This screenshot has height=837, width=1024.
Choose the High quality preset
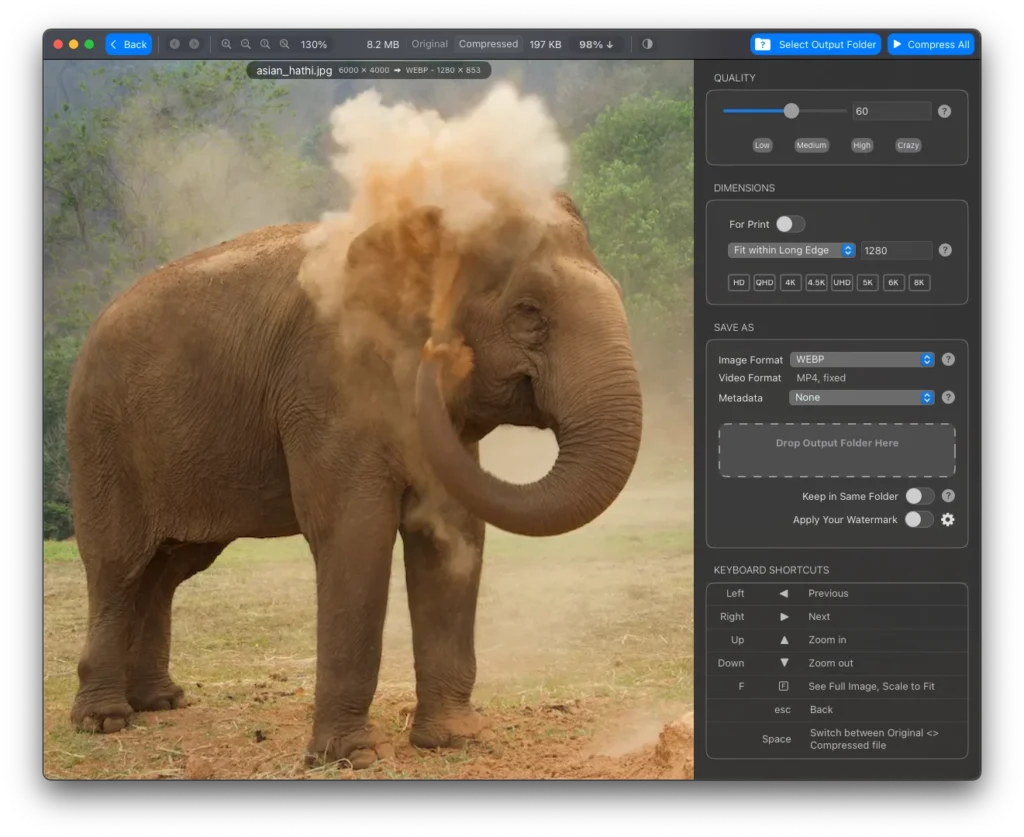click(x=861, y=145)
